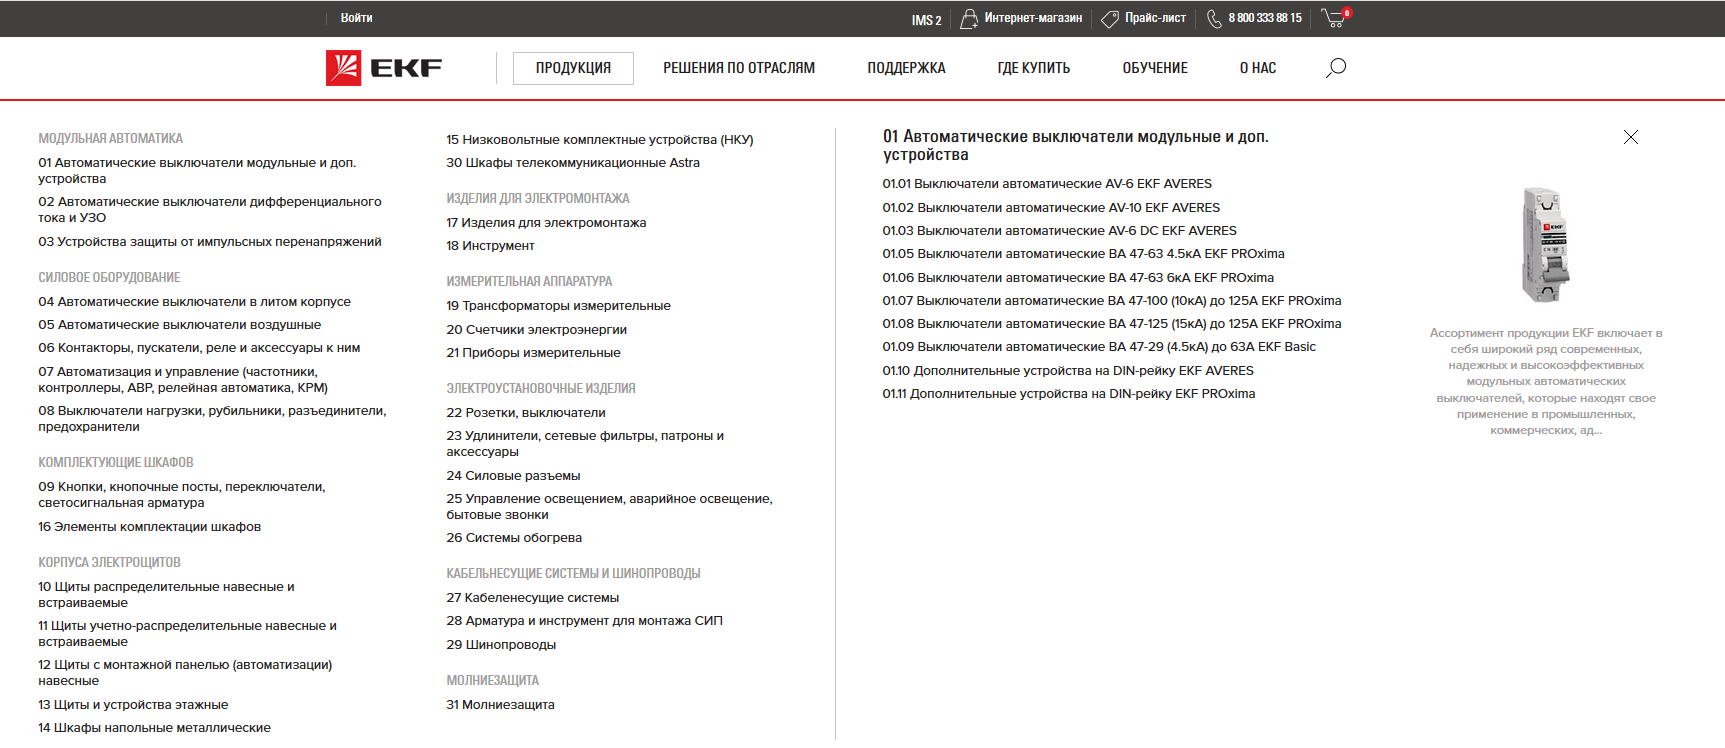Open Прайс-лист link
1725x748 pixels.
pos(1155,18)
